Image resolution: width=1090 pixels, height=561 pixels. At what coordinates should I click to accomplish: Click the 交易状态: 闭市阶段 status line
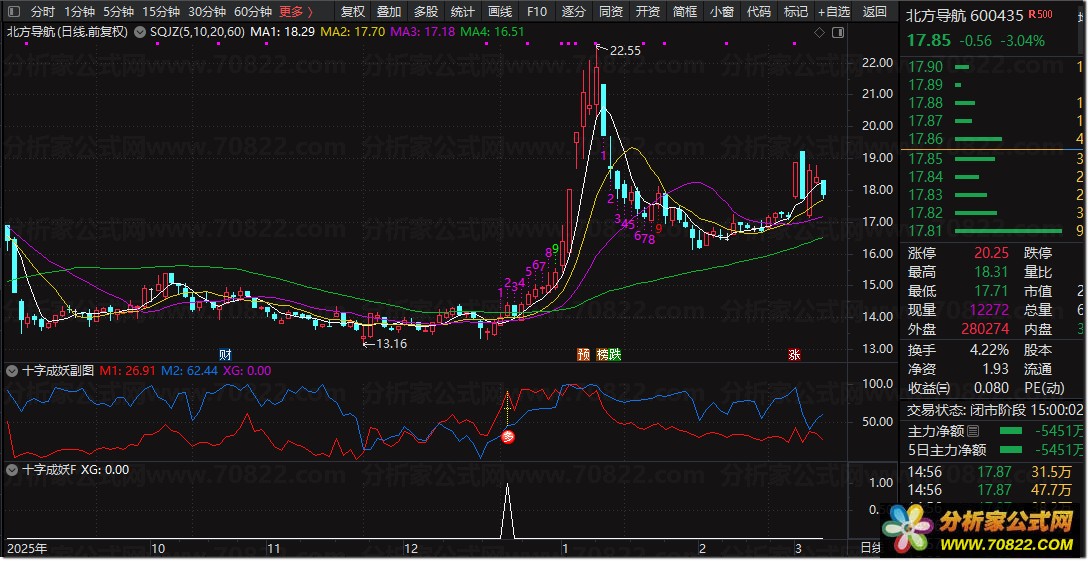tap(995, 409)
